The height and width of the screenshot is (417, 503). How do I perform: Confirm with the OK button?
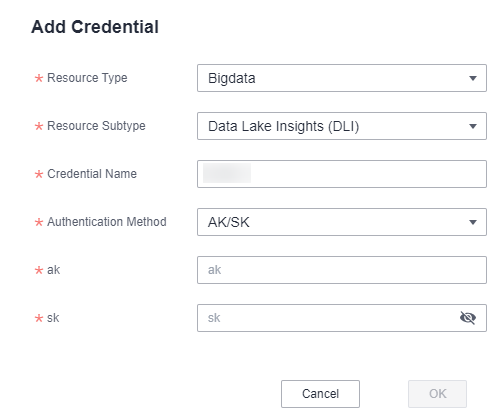437,394
